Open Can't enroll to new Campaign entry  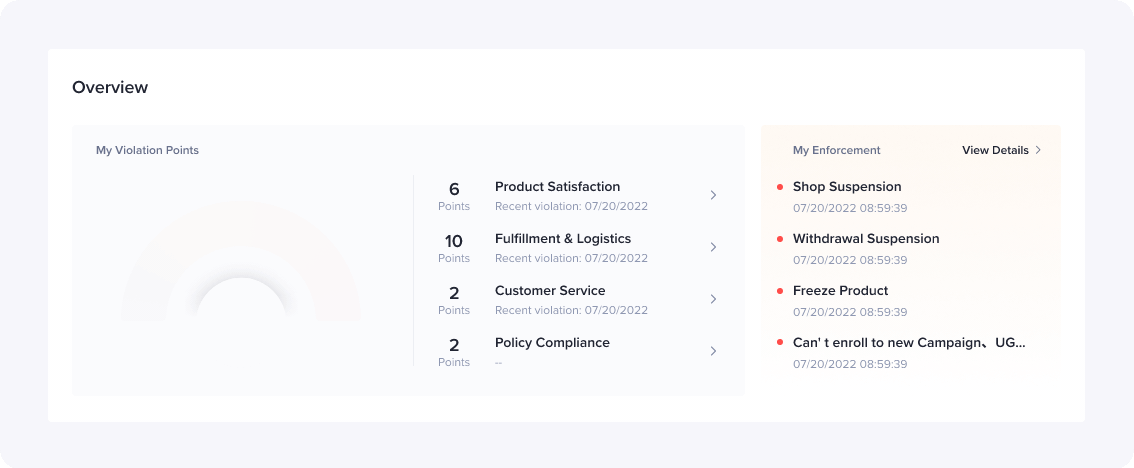pos(909,343)
